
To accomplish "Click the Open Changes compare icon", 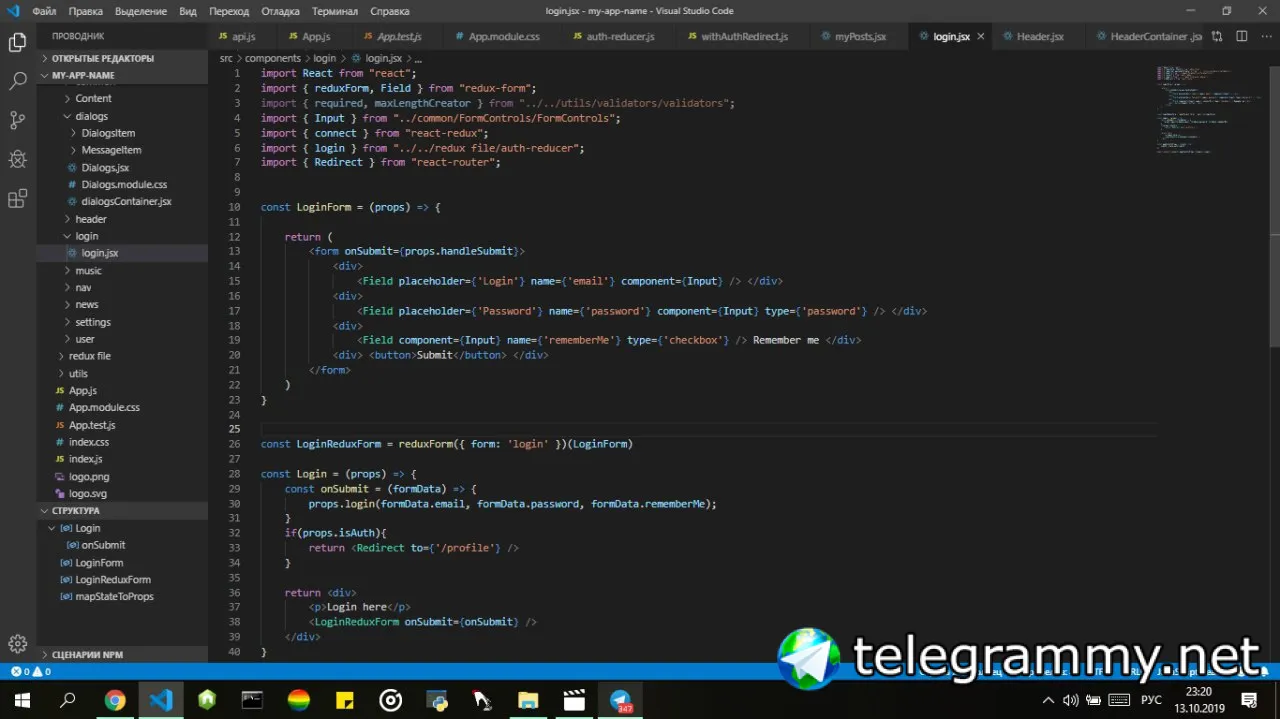I will point(1217,36).
